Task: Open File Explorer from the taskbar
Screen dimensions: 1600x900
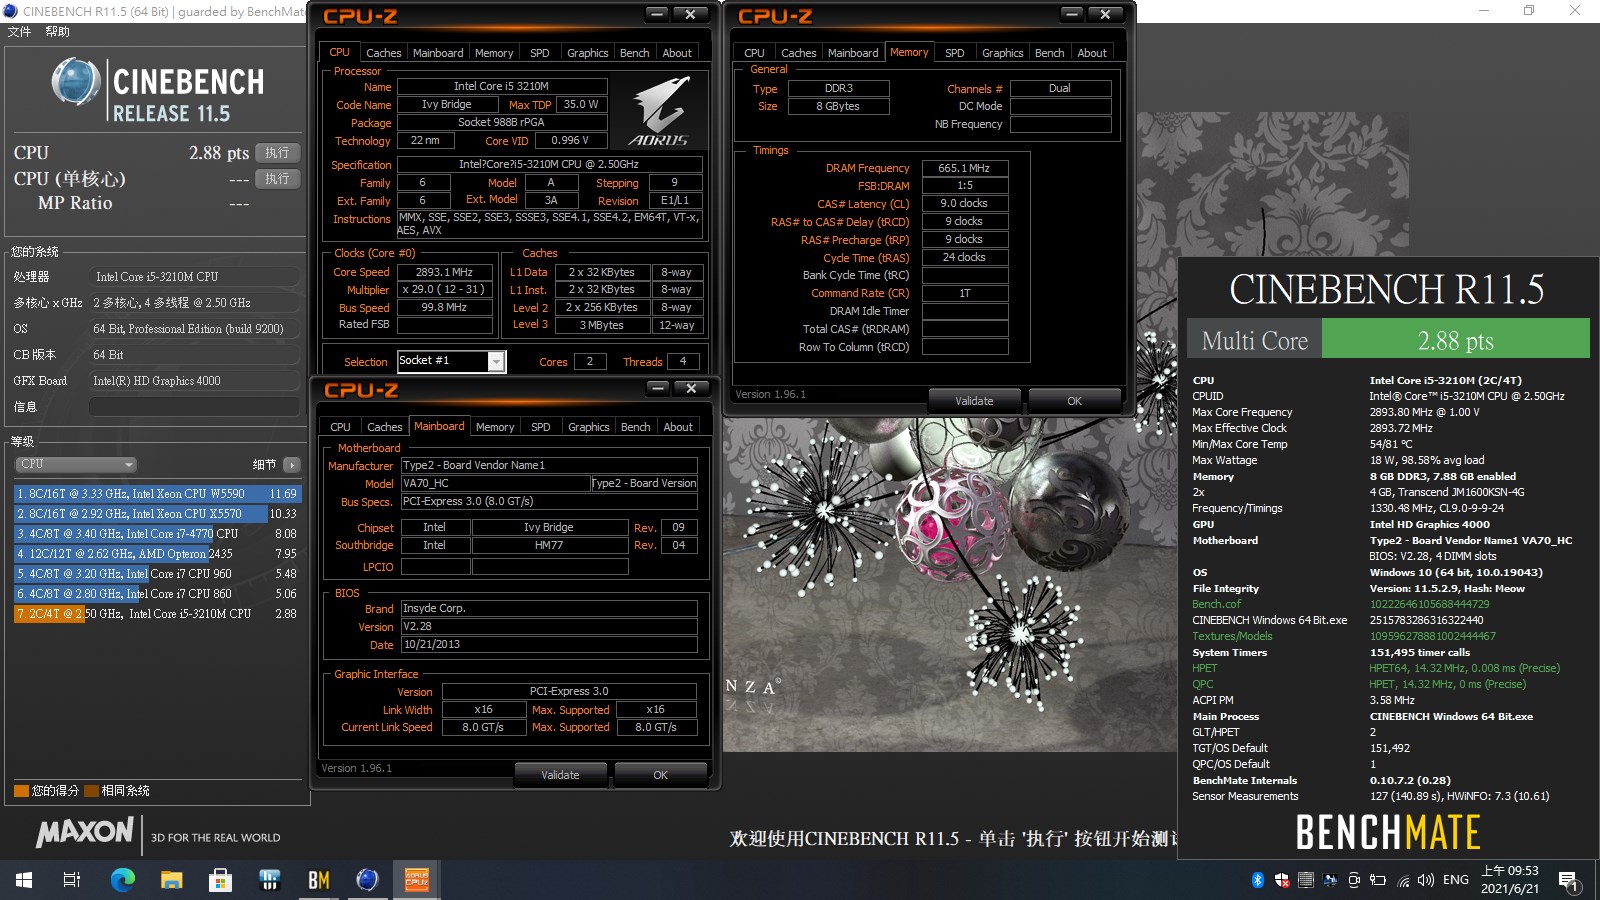Action: pos(171,880)
